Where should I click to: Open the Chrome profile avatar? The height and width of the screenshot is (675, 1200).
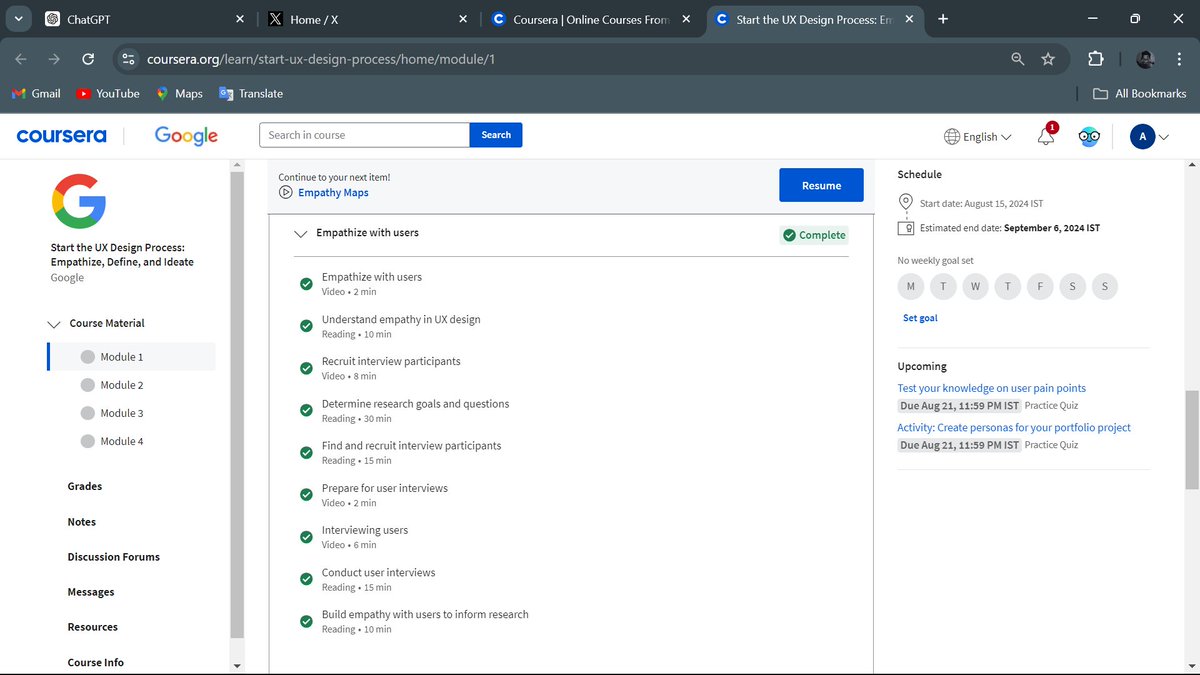(1146, 59)
